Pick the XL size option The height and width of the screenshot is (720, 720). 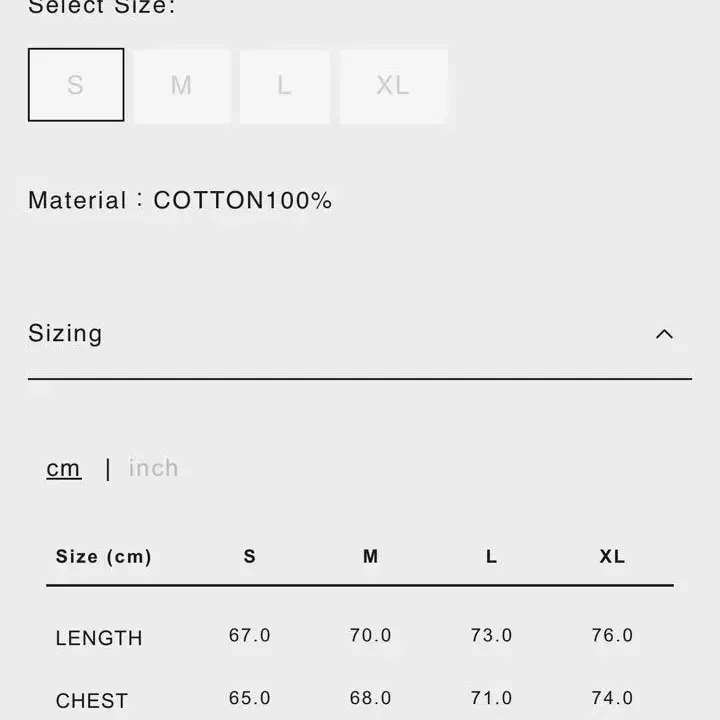point(393,85)
